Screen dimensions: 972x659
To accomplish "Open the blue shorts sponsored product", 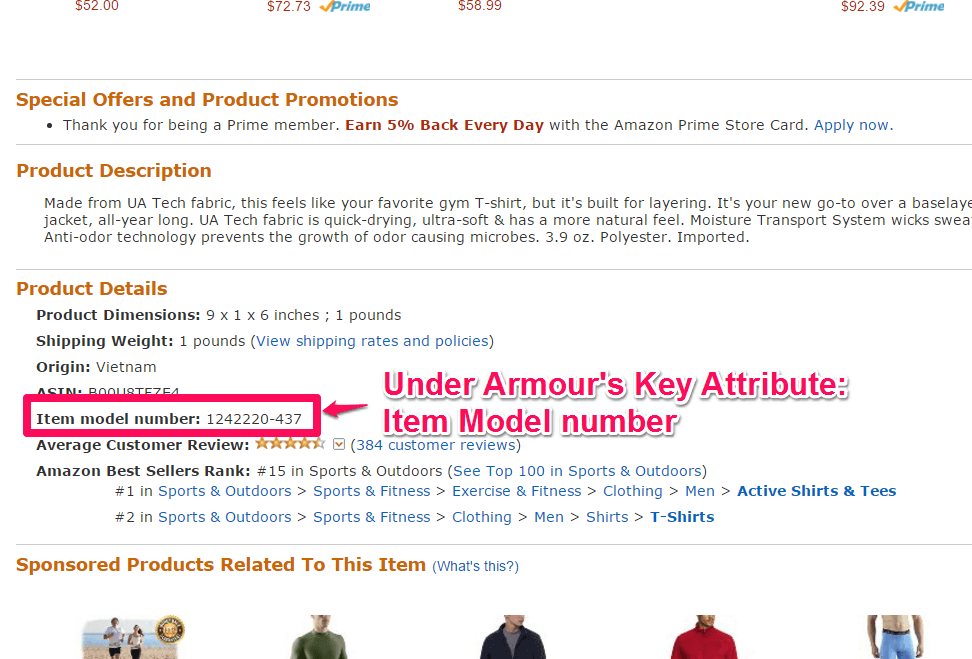I will tap(895, 637).
